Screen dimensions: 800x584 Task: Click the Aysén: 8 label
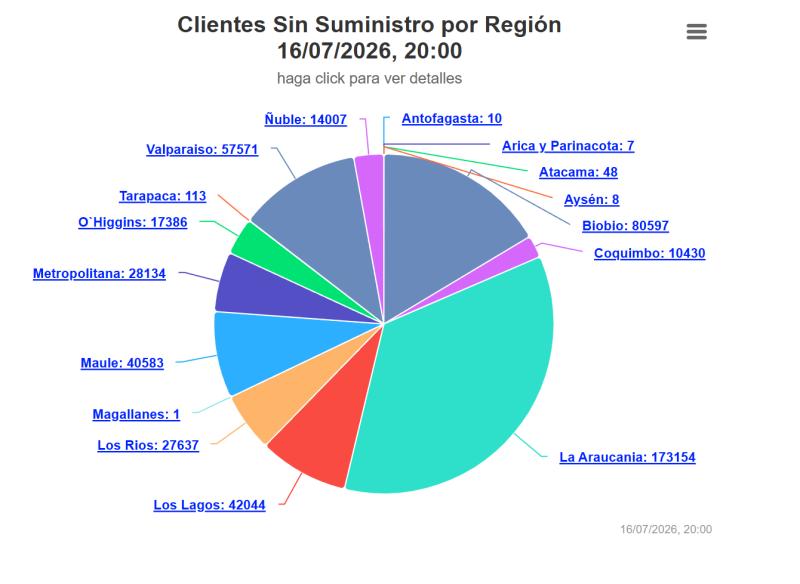[591, 199]
